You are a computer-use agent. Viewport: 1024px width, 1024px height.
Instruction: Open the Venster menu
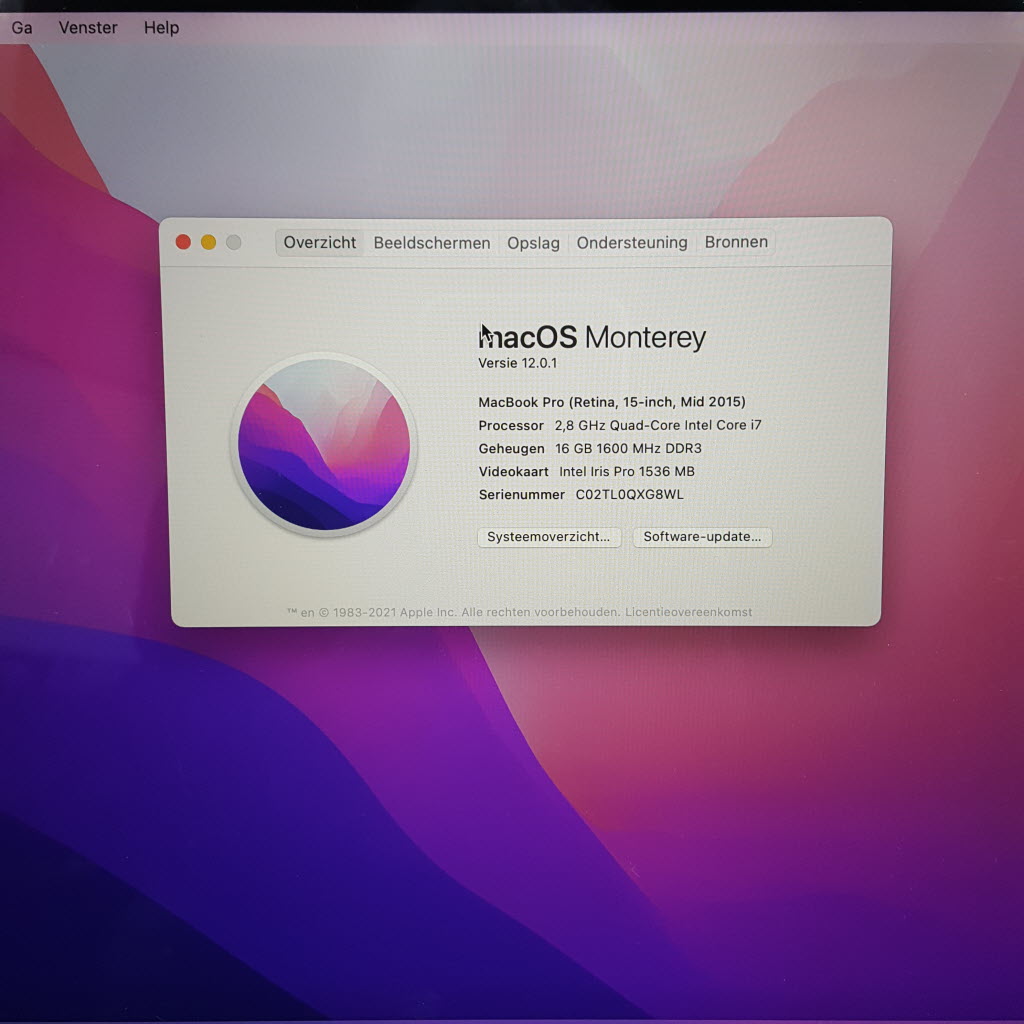[x=88, y=28]
